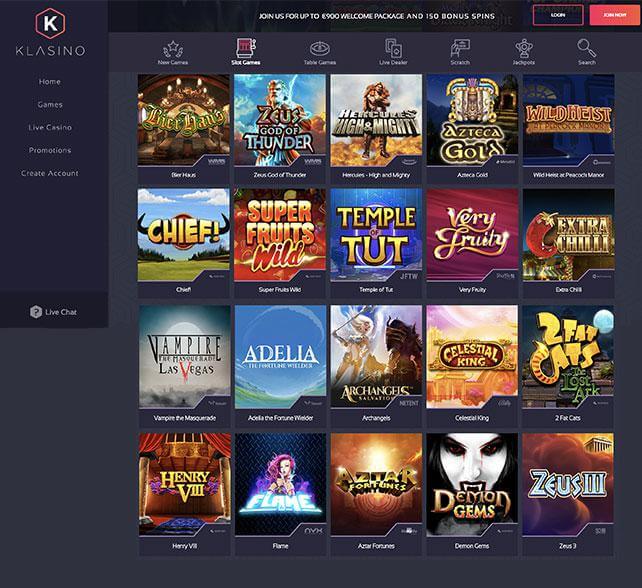Select Create Account in sidebar
This screenshot has width=642, height=588.
click(50, 173)
